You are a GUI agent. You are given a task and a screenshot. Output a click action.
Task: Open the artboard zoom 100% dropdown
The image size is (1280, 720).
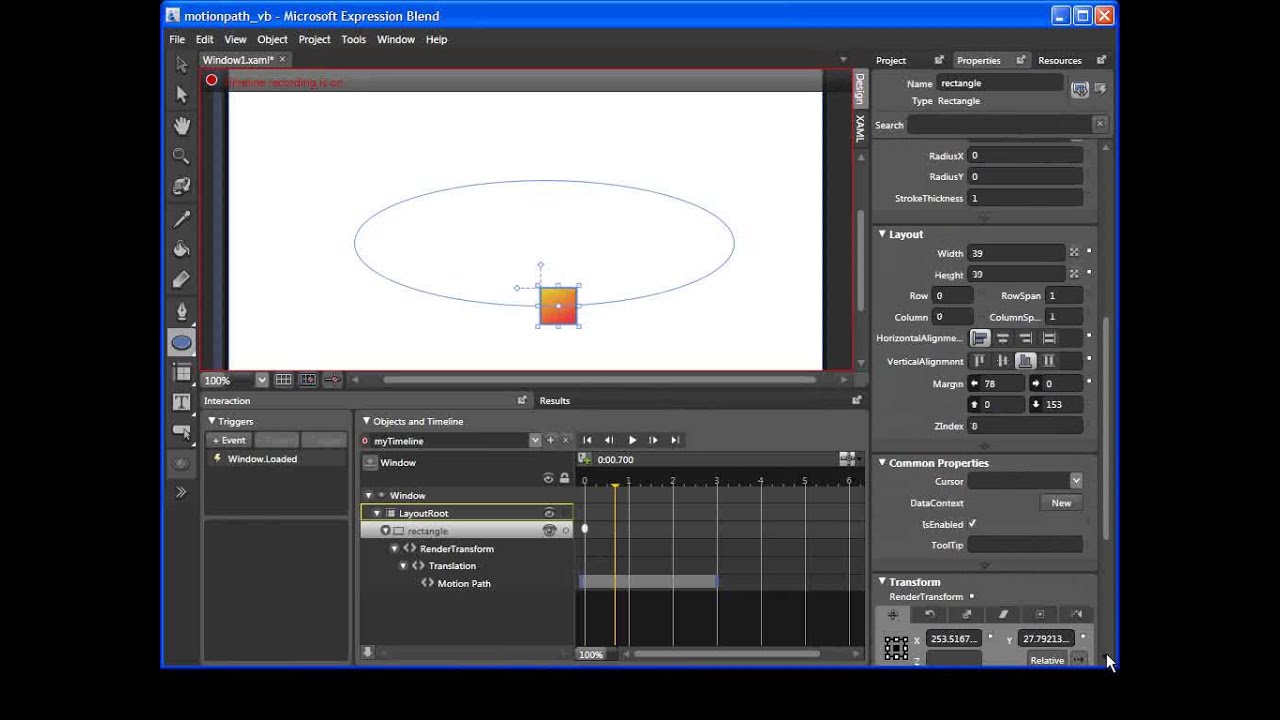pos(262,380)
